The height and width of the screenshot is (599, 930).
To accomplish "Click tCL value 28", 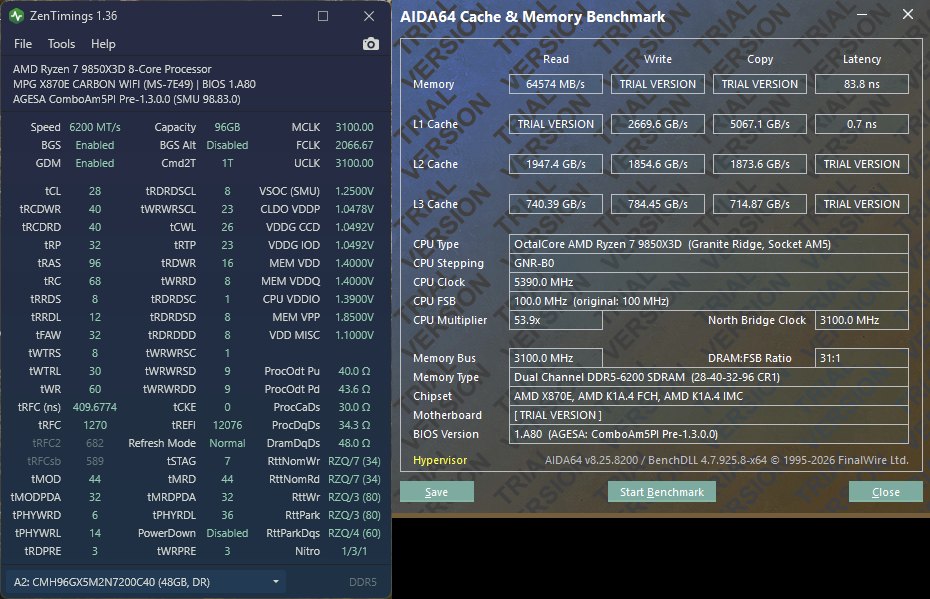I will click(x=95, y=191).
